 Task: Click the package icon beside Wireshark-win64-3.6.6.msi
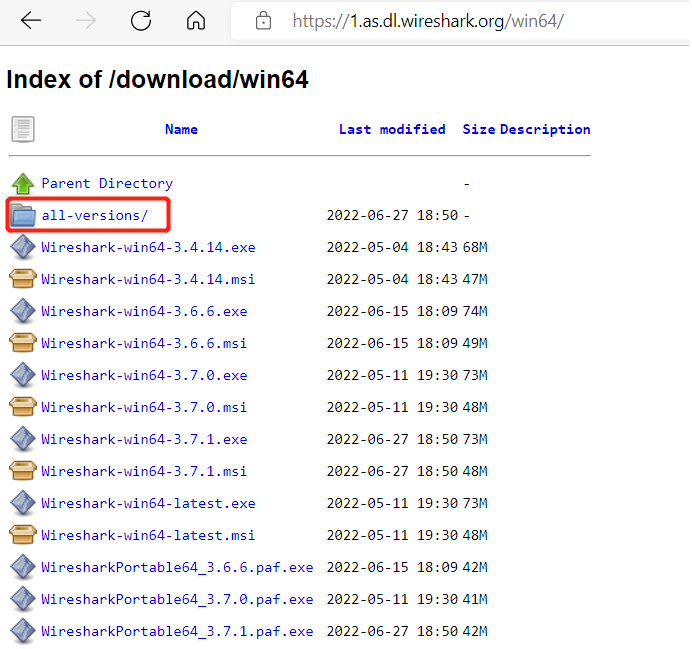pos(23,343)
